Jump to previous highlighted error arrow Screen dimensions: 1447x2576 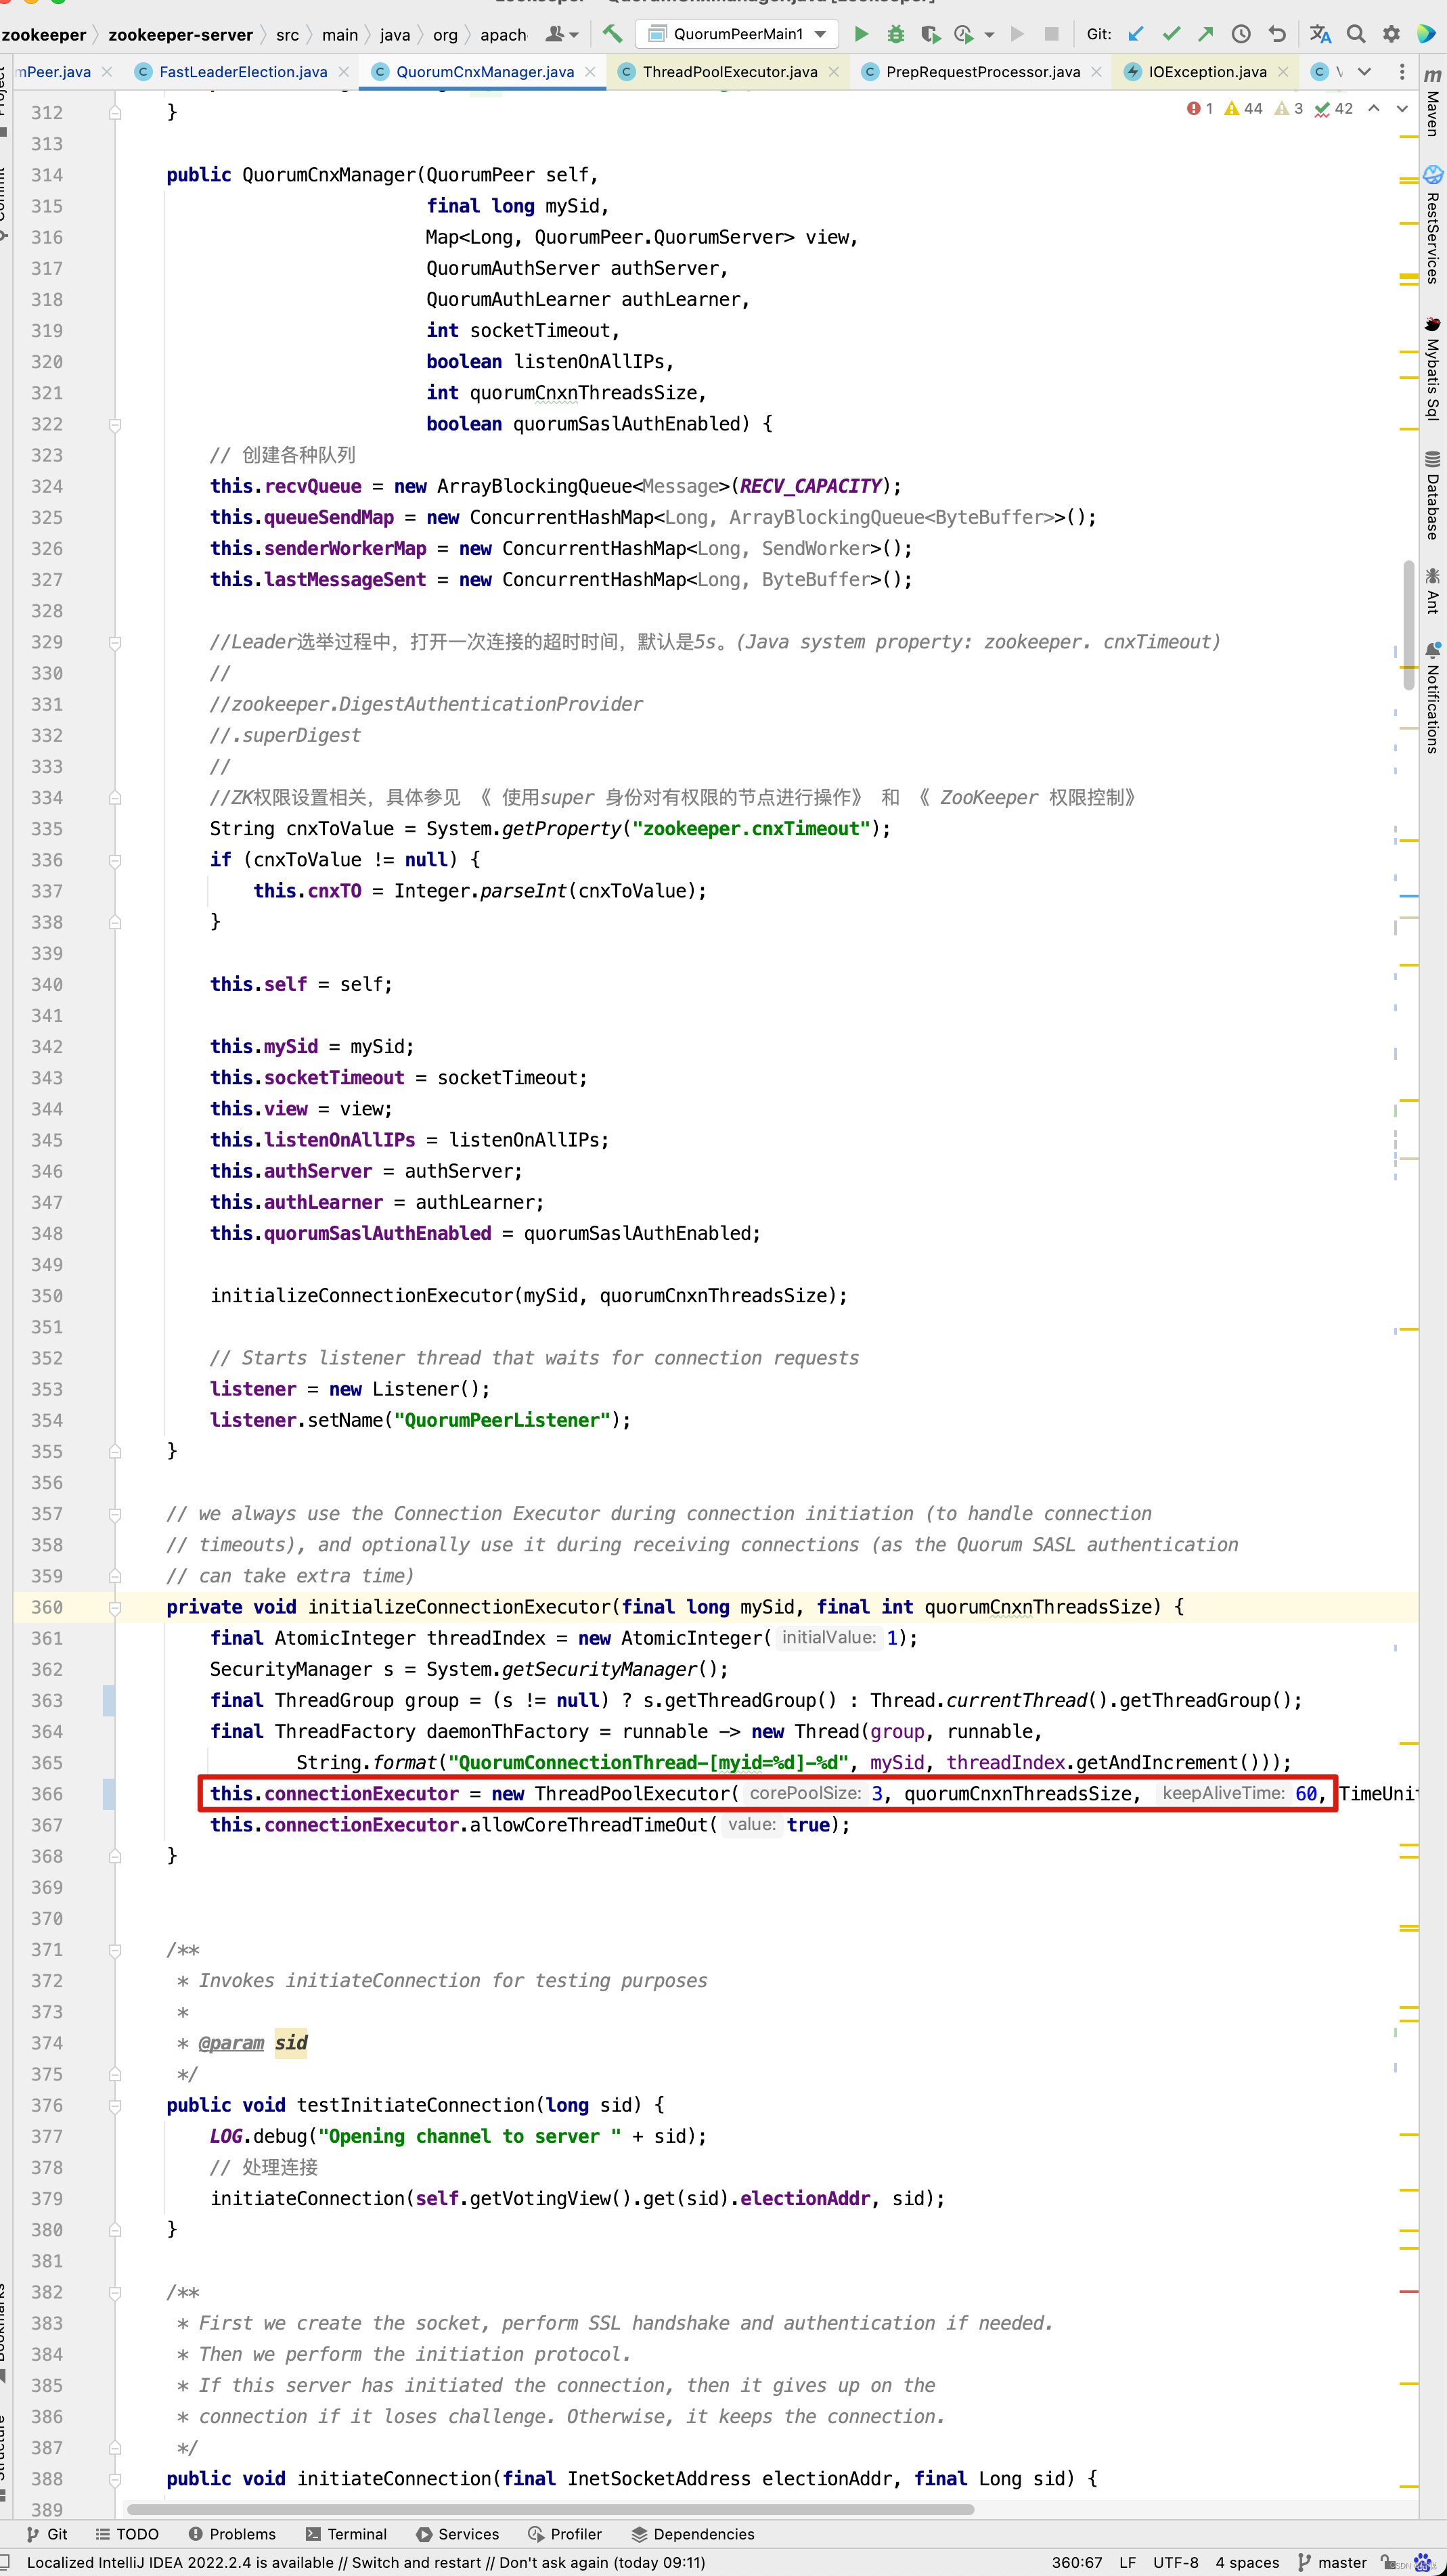[1374, 109]
